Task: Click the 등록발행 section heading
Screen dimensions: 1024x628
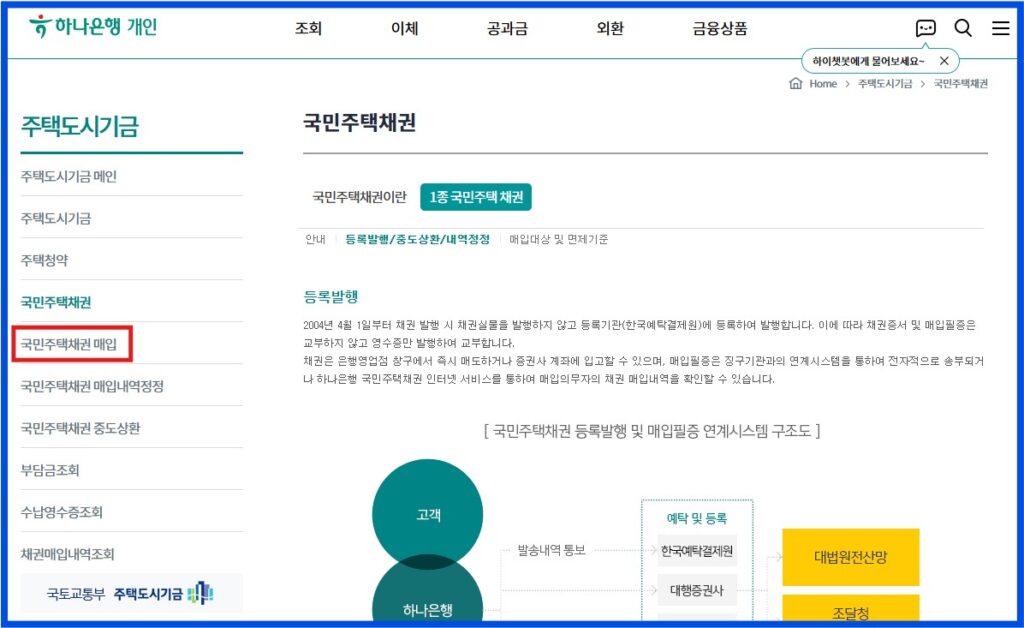Action: click(x=330, y=297)
